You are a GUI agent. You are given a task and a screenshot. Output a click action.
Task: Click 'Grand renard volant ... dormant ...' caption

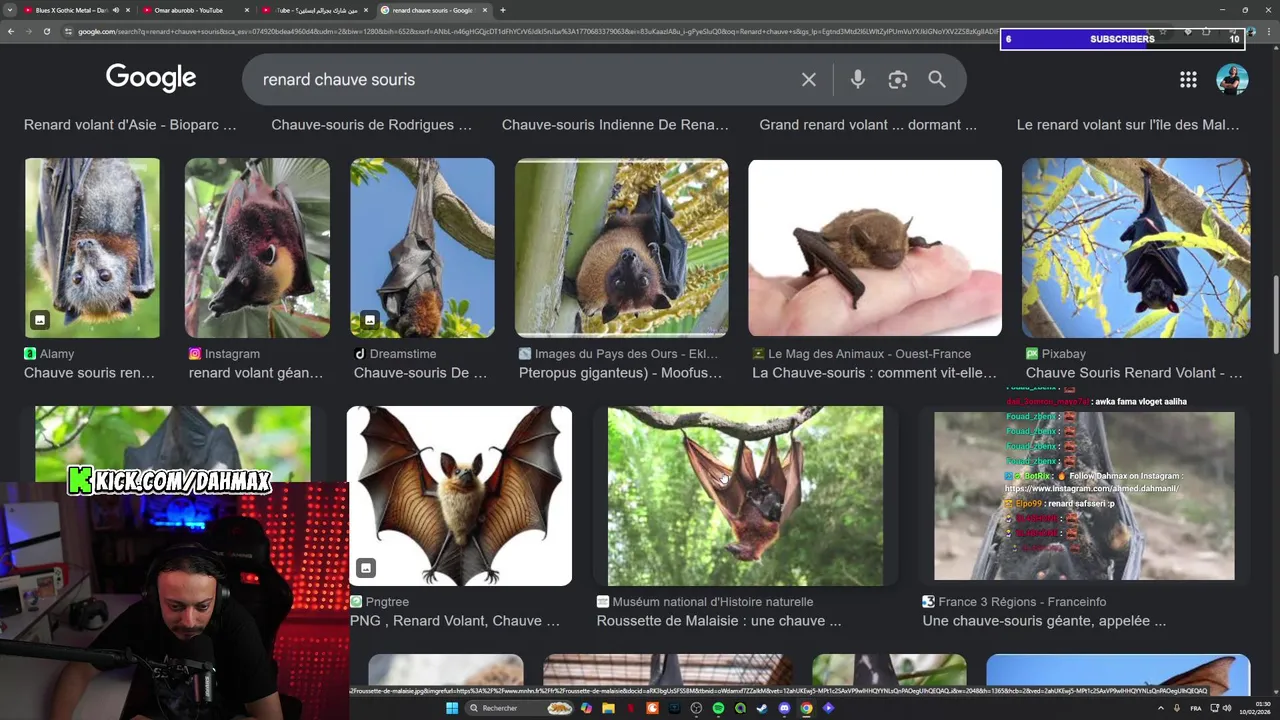(868, 125)
